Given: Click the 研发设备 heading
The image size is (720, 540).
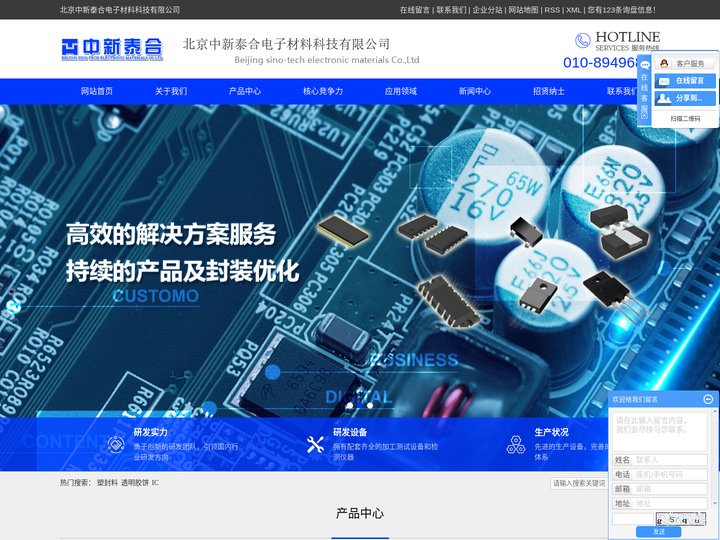Looking at the screenshot, I should point(350,432).
